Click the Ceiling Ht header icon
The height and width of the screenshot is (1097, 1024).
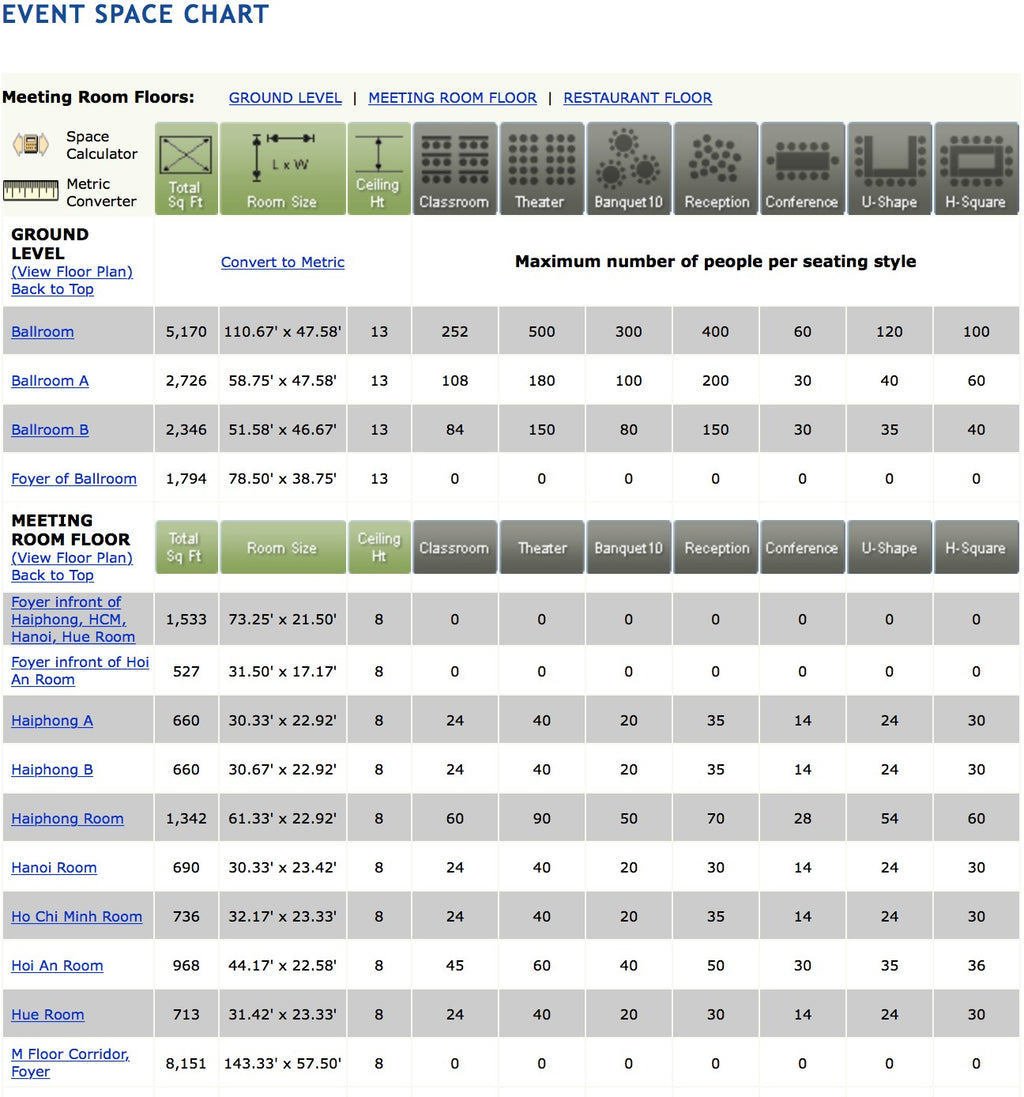click(378, 167)
